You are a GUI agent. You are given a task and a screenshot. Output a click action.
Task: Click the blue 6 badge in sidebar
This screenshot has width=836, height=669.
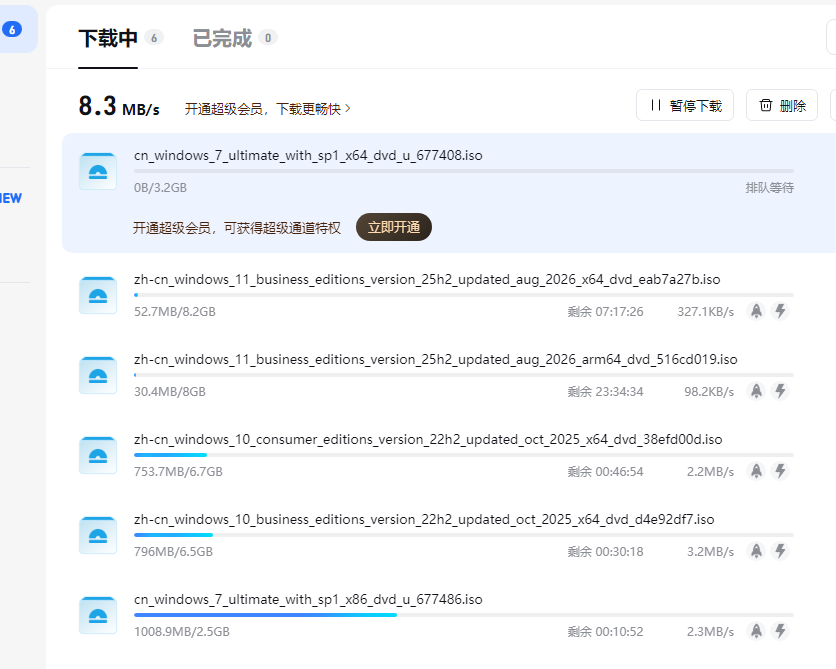coord(12,29)
